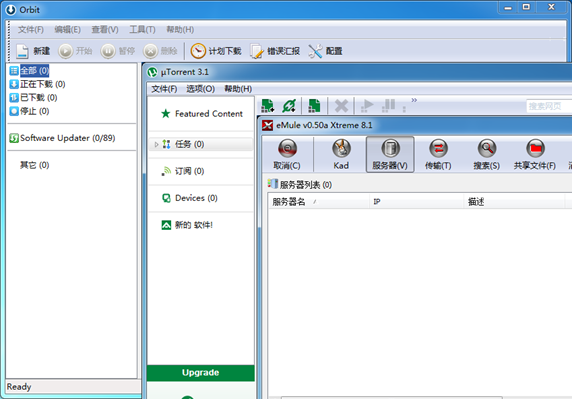Sort by the IP column header in eMule
This screenshot has height=399, width=572.
(417, 201)
